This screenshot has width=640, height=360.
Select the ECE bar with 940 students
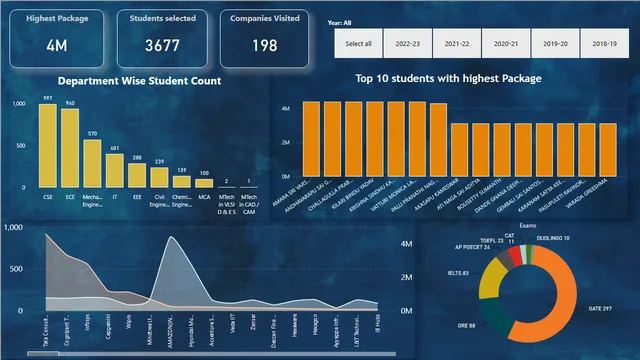point(70,148)
